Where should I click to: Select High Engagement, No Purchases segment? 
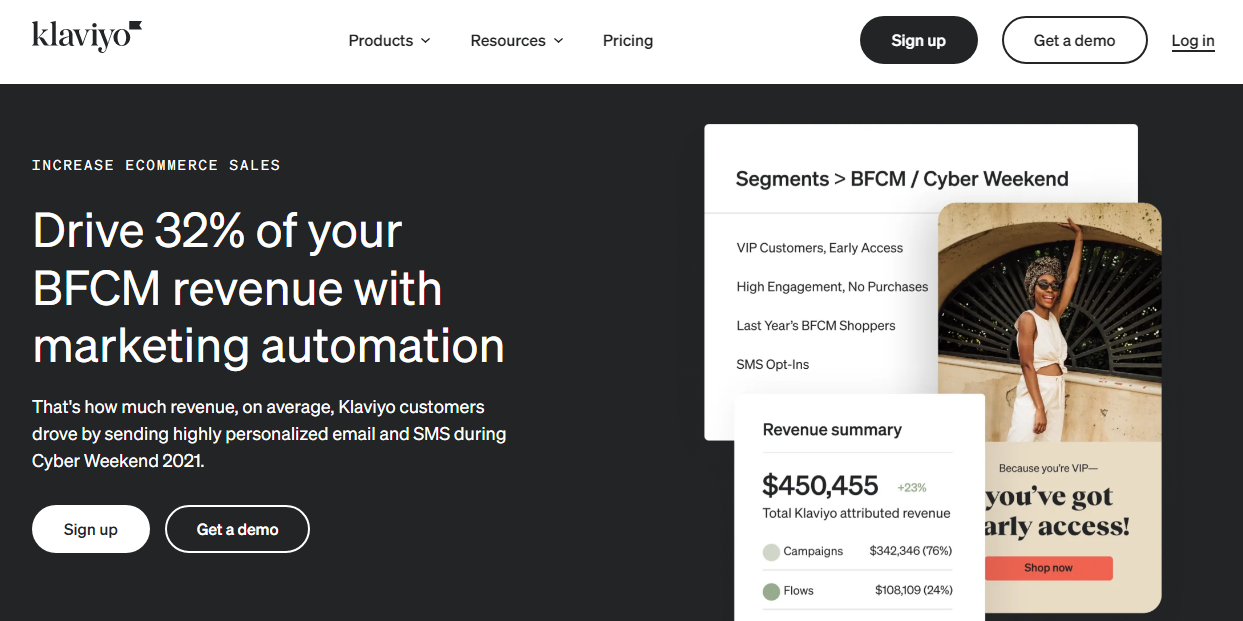point(832,287)
